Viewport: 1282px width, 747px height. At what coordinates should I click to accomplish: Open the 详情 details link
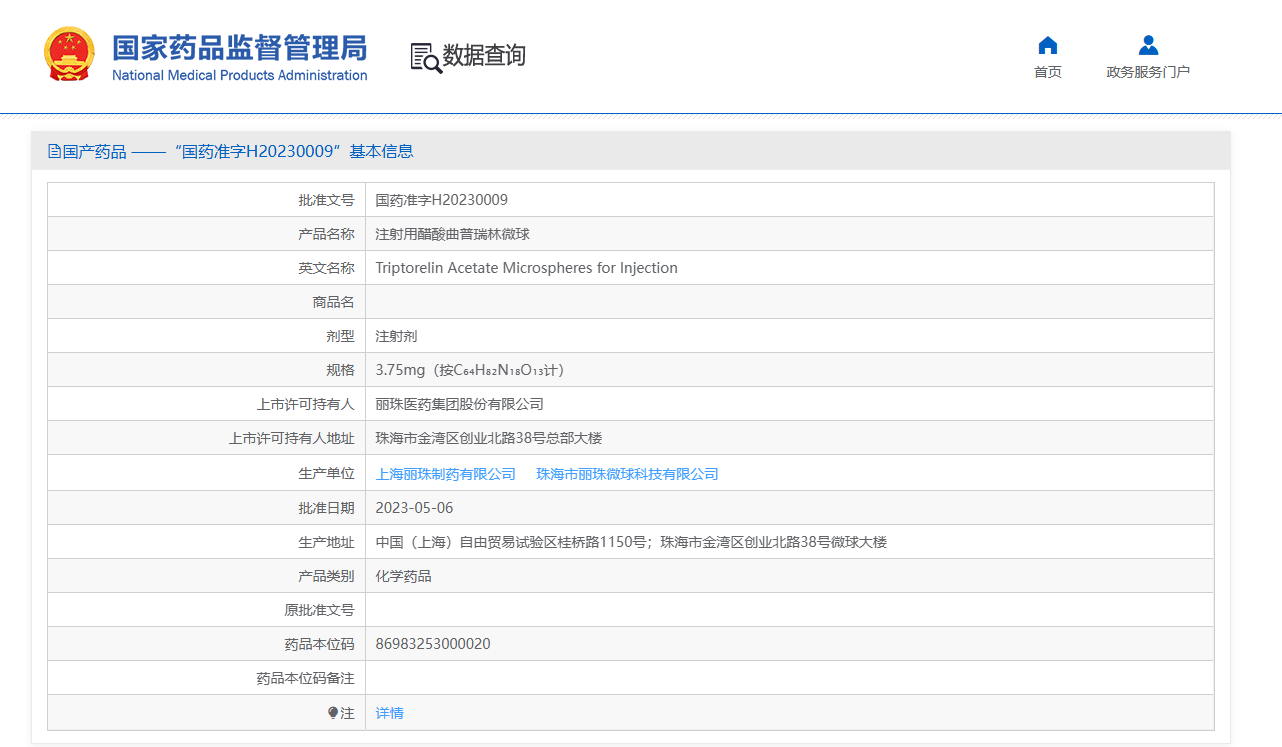(390, 713)
